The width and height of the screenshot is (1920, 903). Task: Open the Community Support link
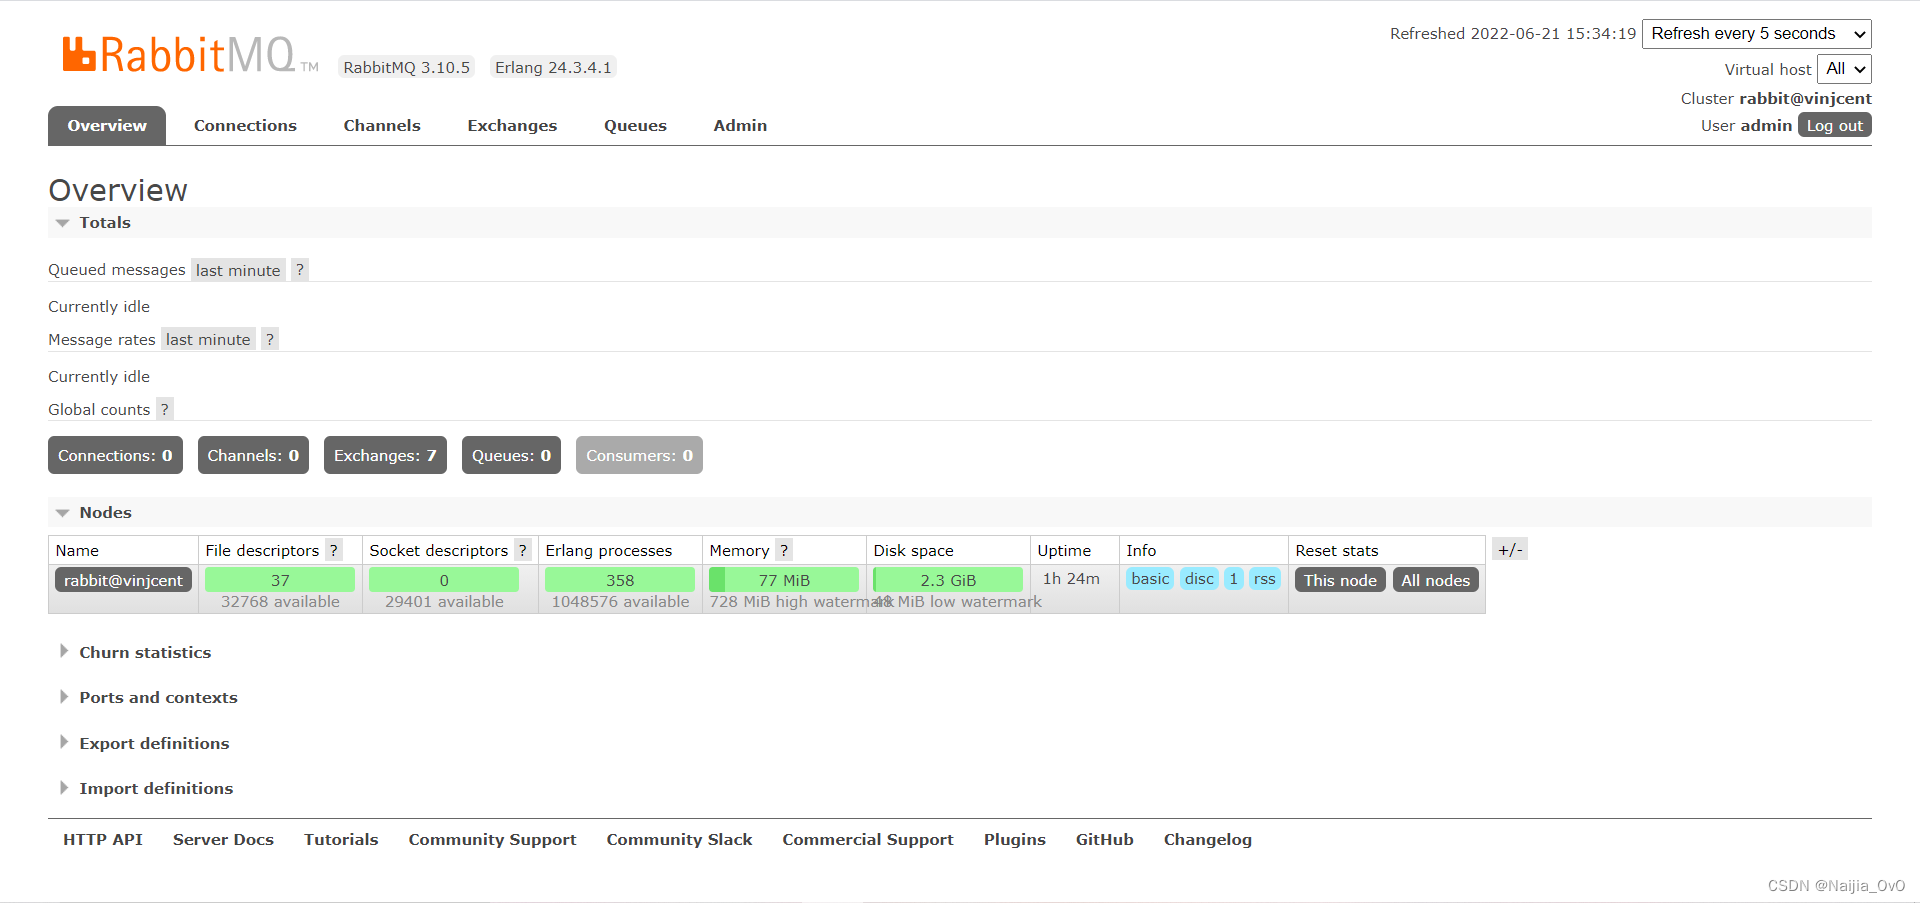point(492,840)
